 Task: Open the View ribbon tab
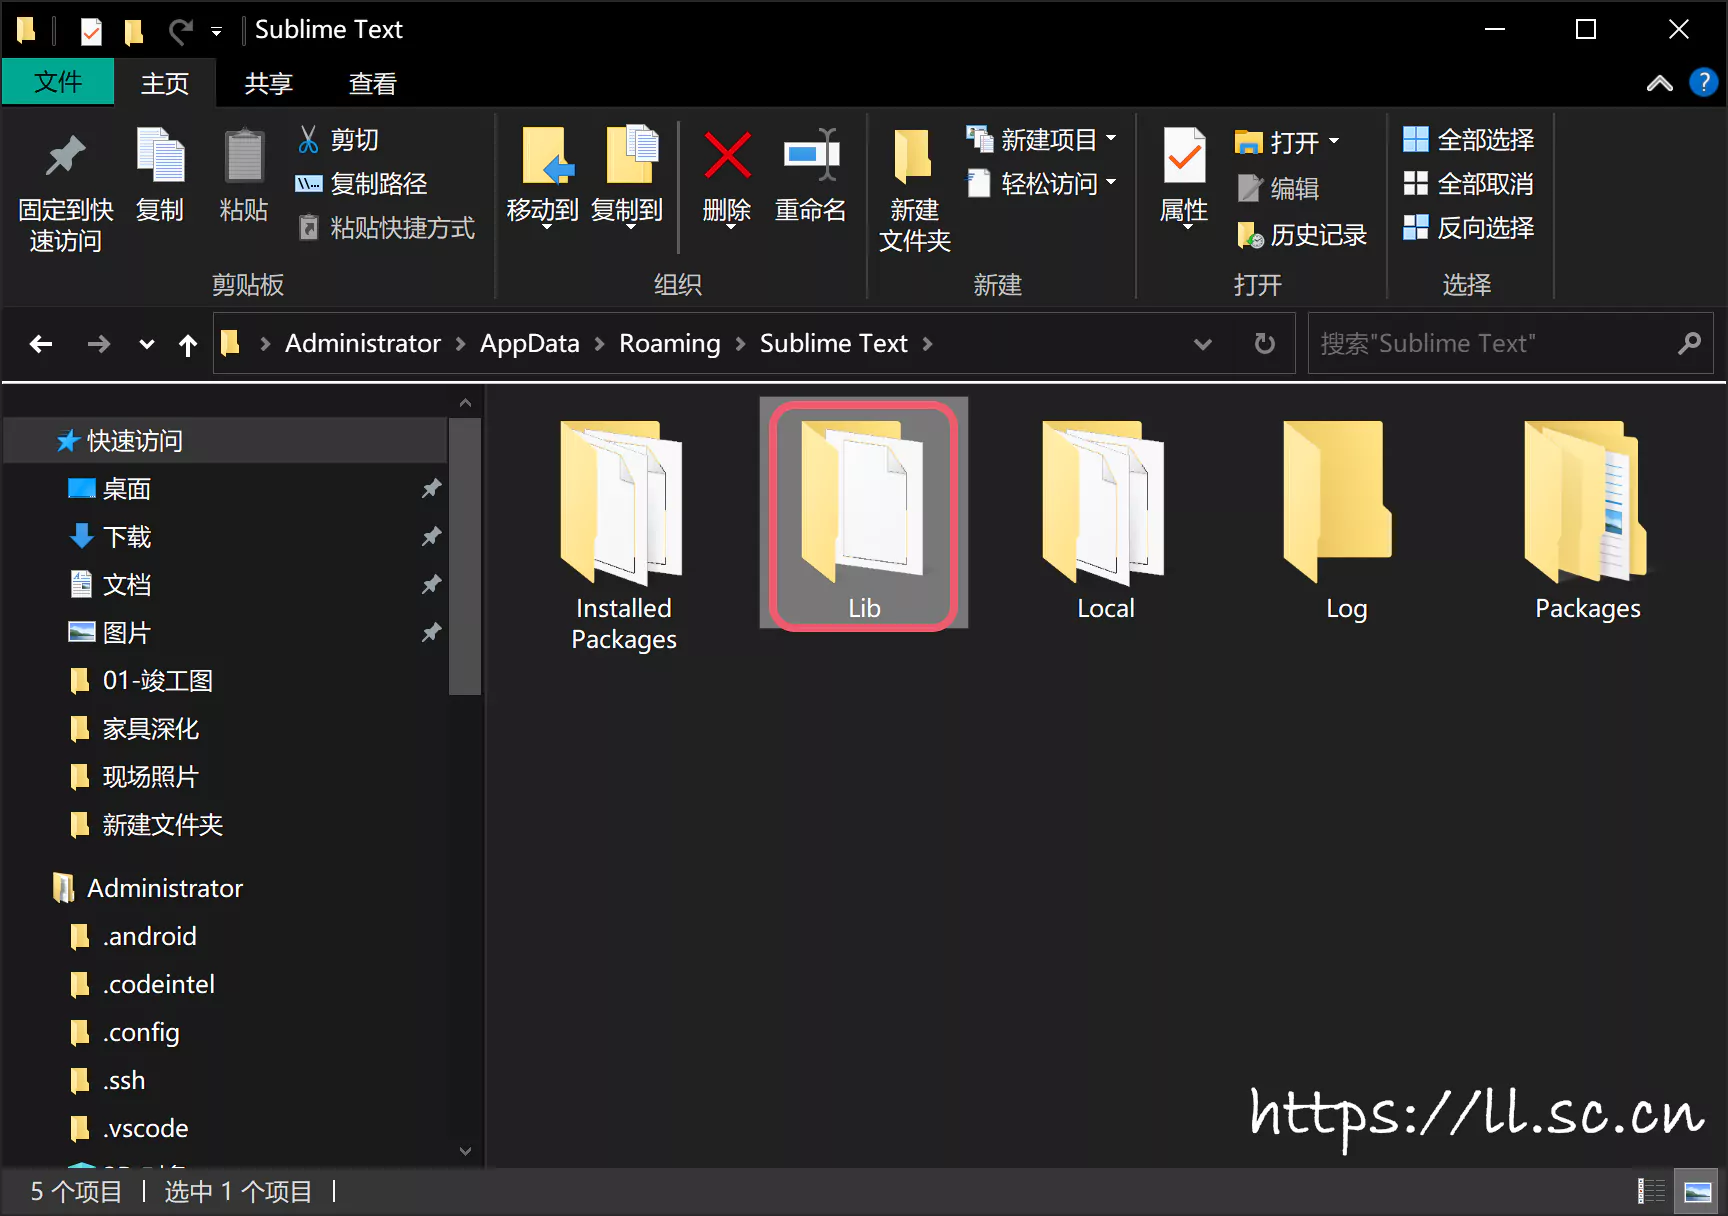pos(372,84)
